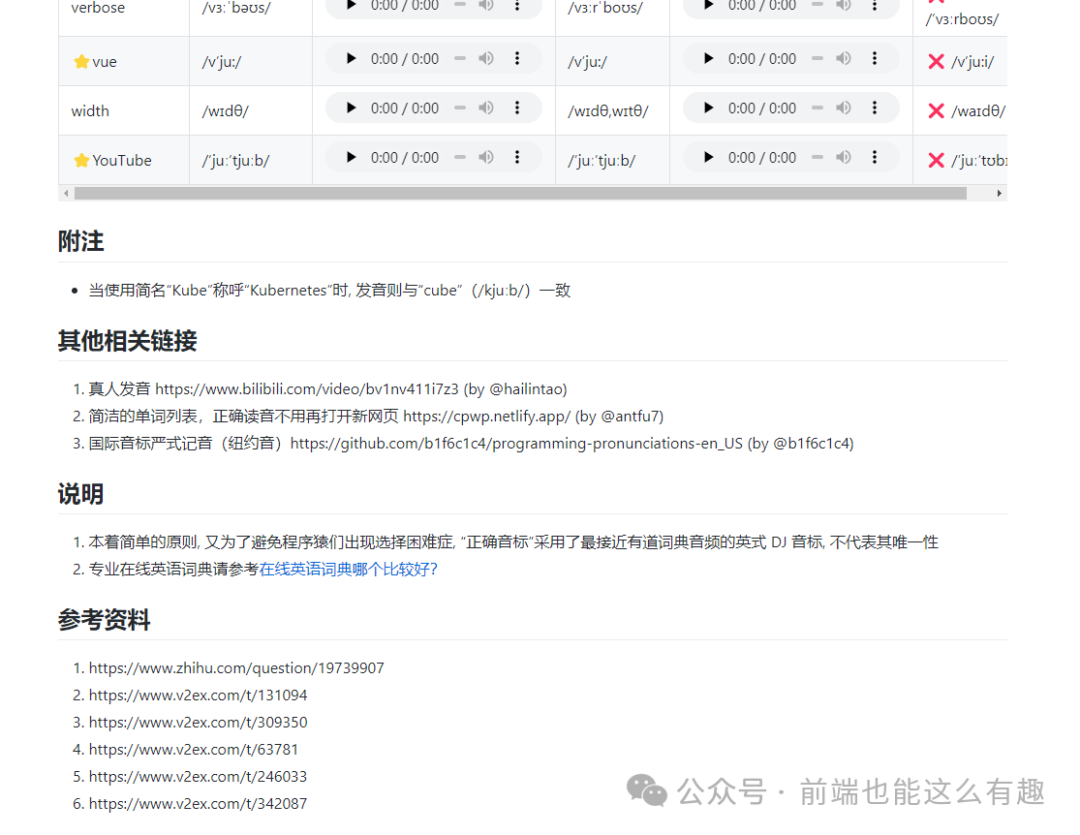Open more options for vue's second audio player
Image resolution: width=1080 pixels, height=835 pixels.
pos(875,59)
